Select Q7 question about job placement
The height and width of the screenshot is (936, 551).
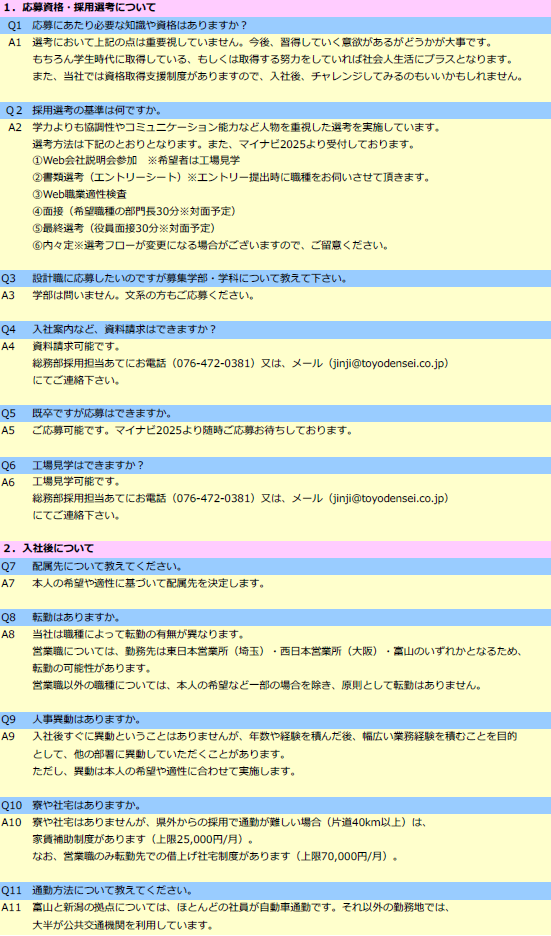tap(275, 566)
